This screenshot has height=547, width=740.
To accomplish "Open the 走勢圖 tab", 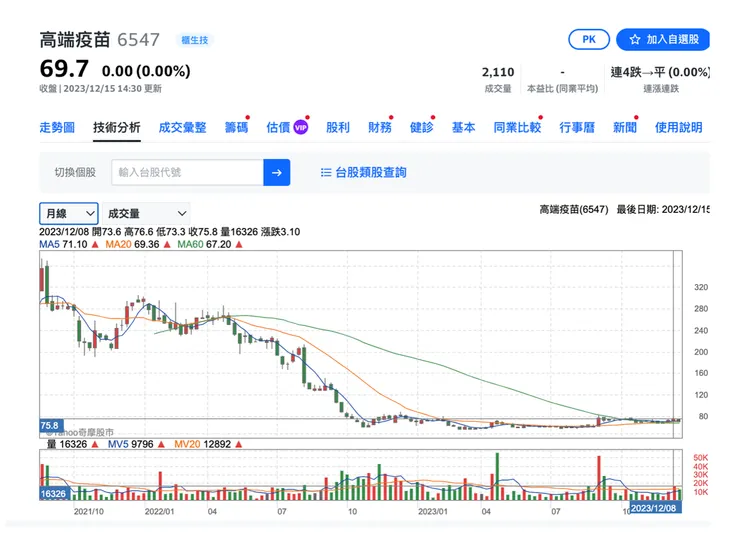I will click(x=57, y=127).
